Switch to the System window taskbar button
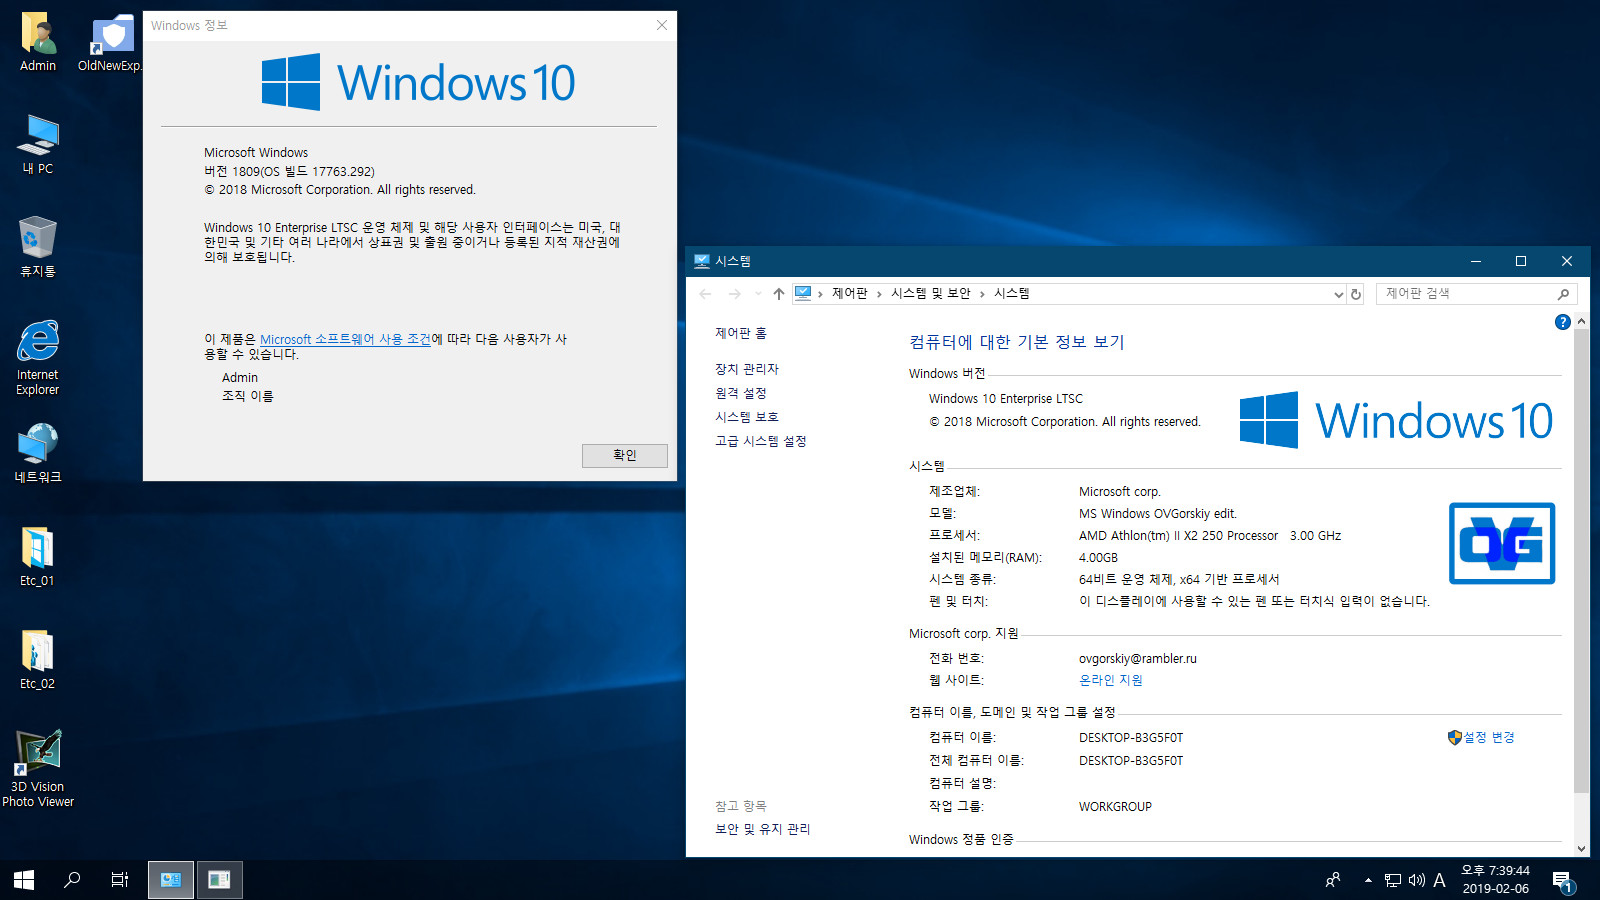Viewport: 1600px width, 900px height. click(171, 880)
